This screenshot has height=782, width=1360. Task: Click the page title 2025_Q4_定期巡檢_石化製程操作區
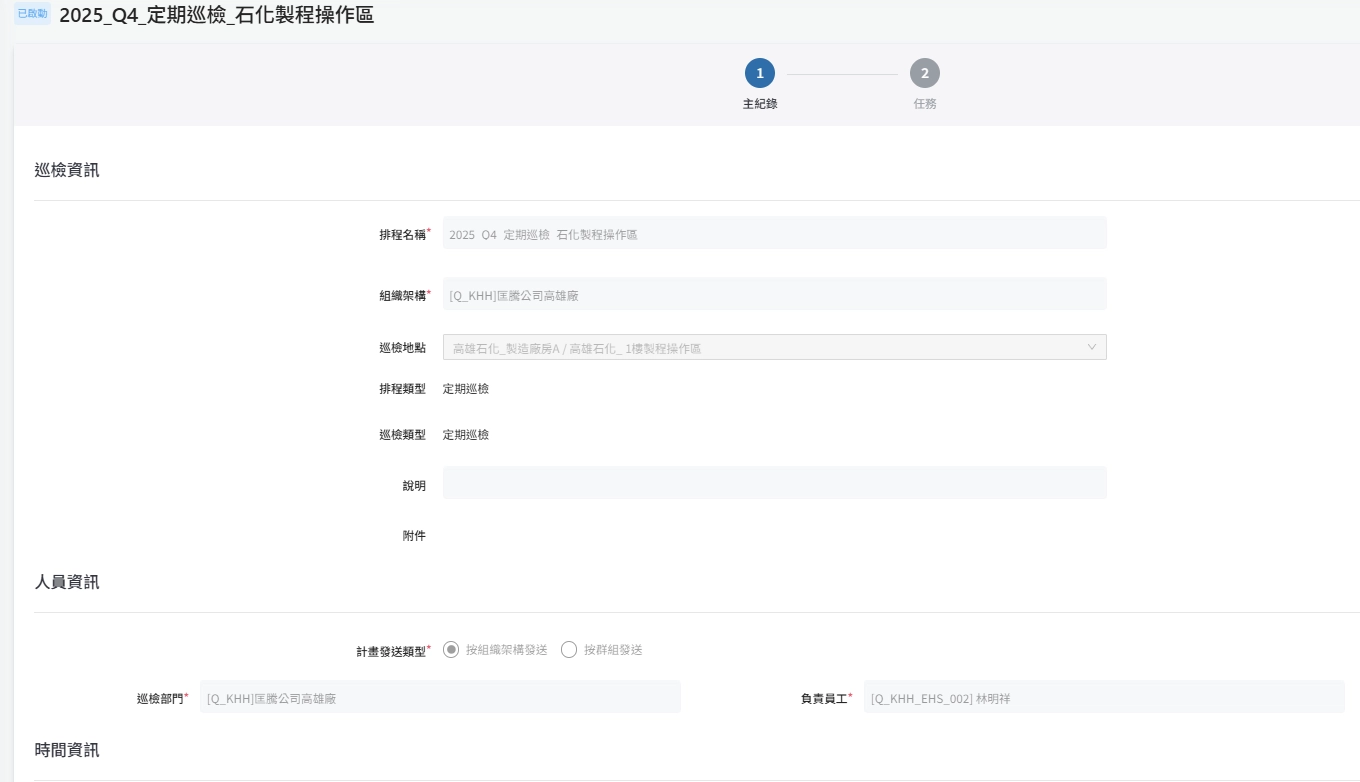pyautogui.click(x=216, y=16)
